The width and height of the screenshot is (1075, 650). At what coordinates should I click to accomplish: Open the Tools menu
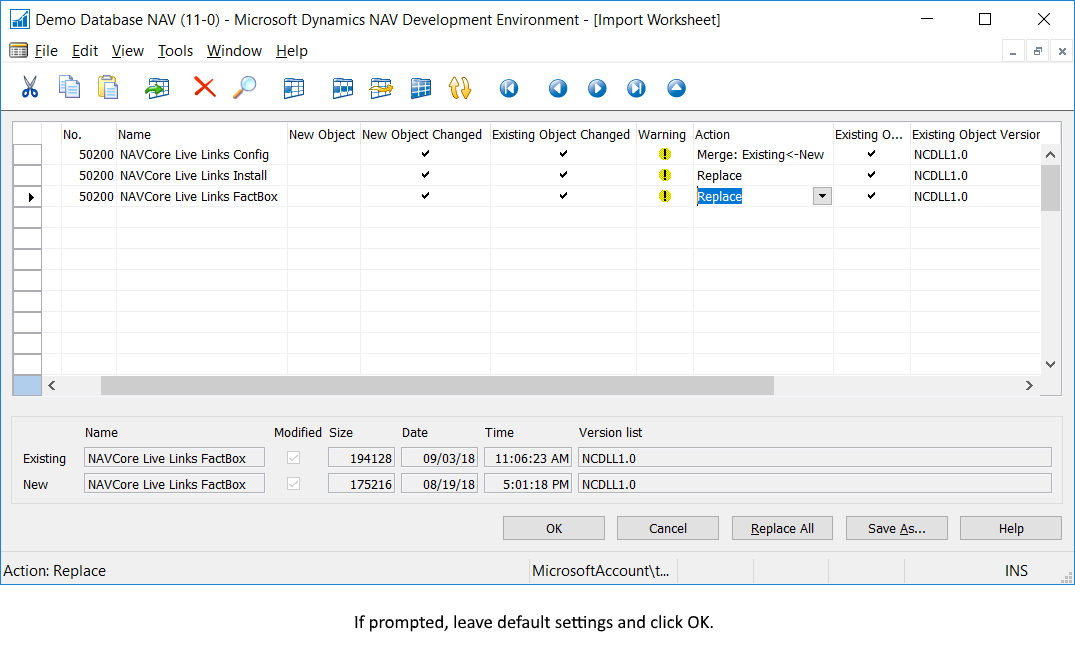click(x=175, y=51)
